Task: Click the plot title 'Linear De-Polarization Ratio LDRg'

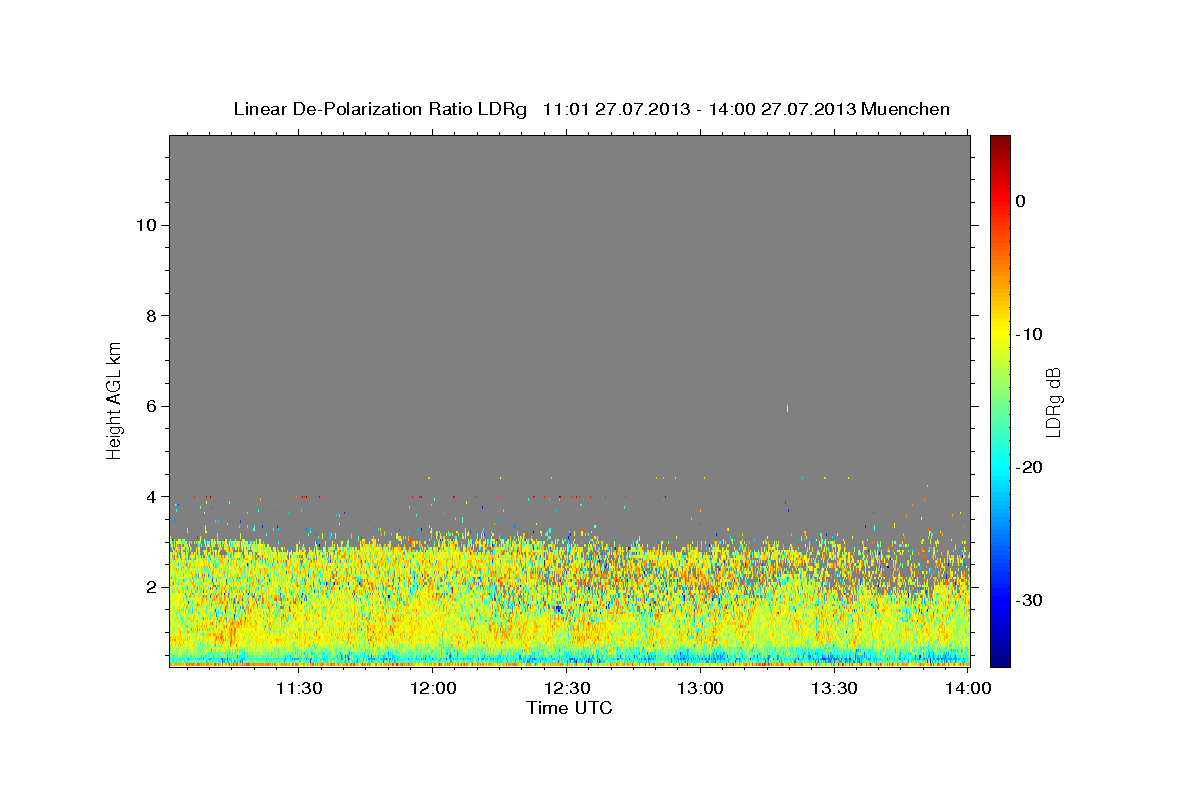Action: pos(380,109)
